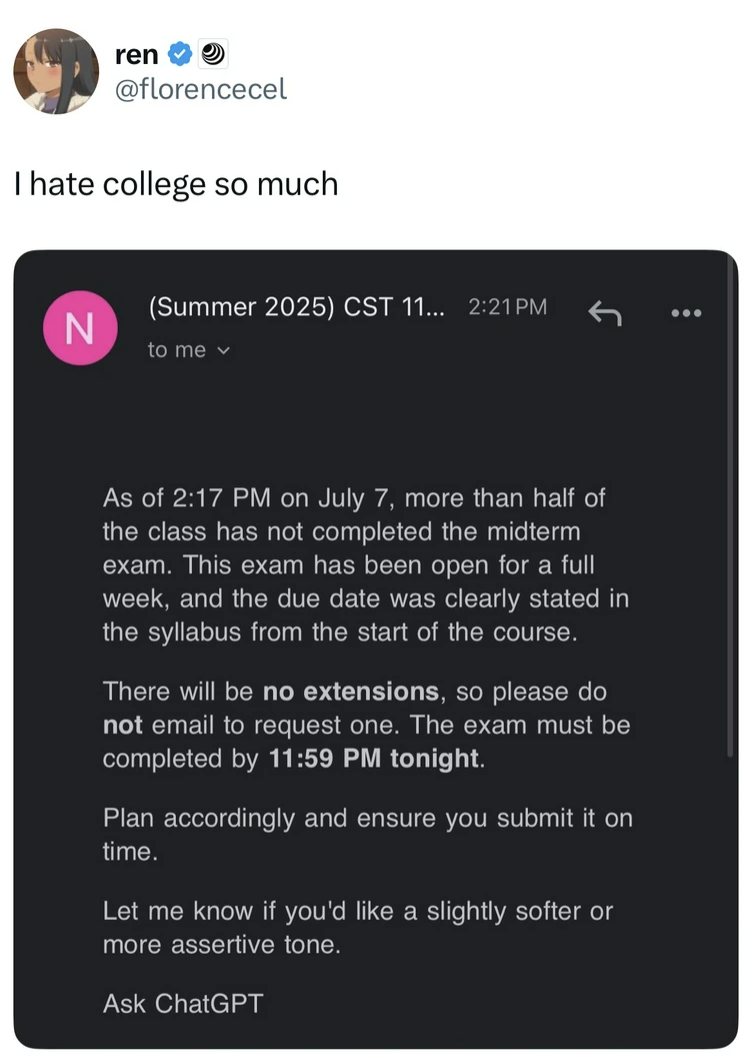Screen dimensions: 752x1058
Task: Click the reply arrow icon in email header
Action: click(605, 314)
